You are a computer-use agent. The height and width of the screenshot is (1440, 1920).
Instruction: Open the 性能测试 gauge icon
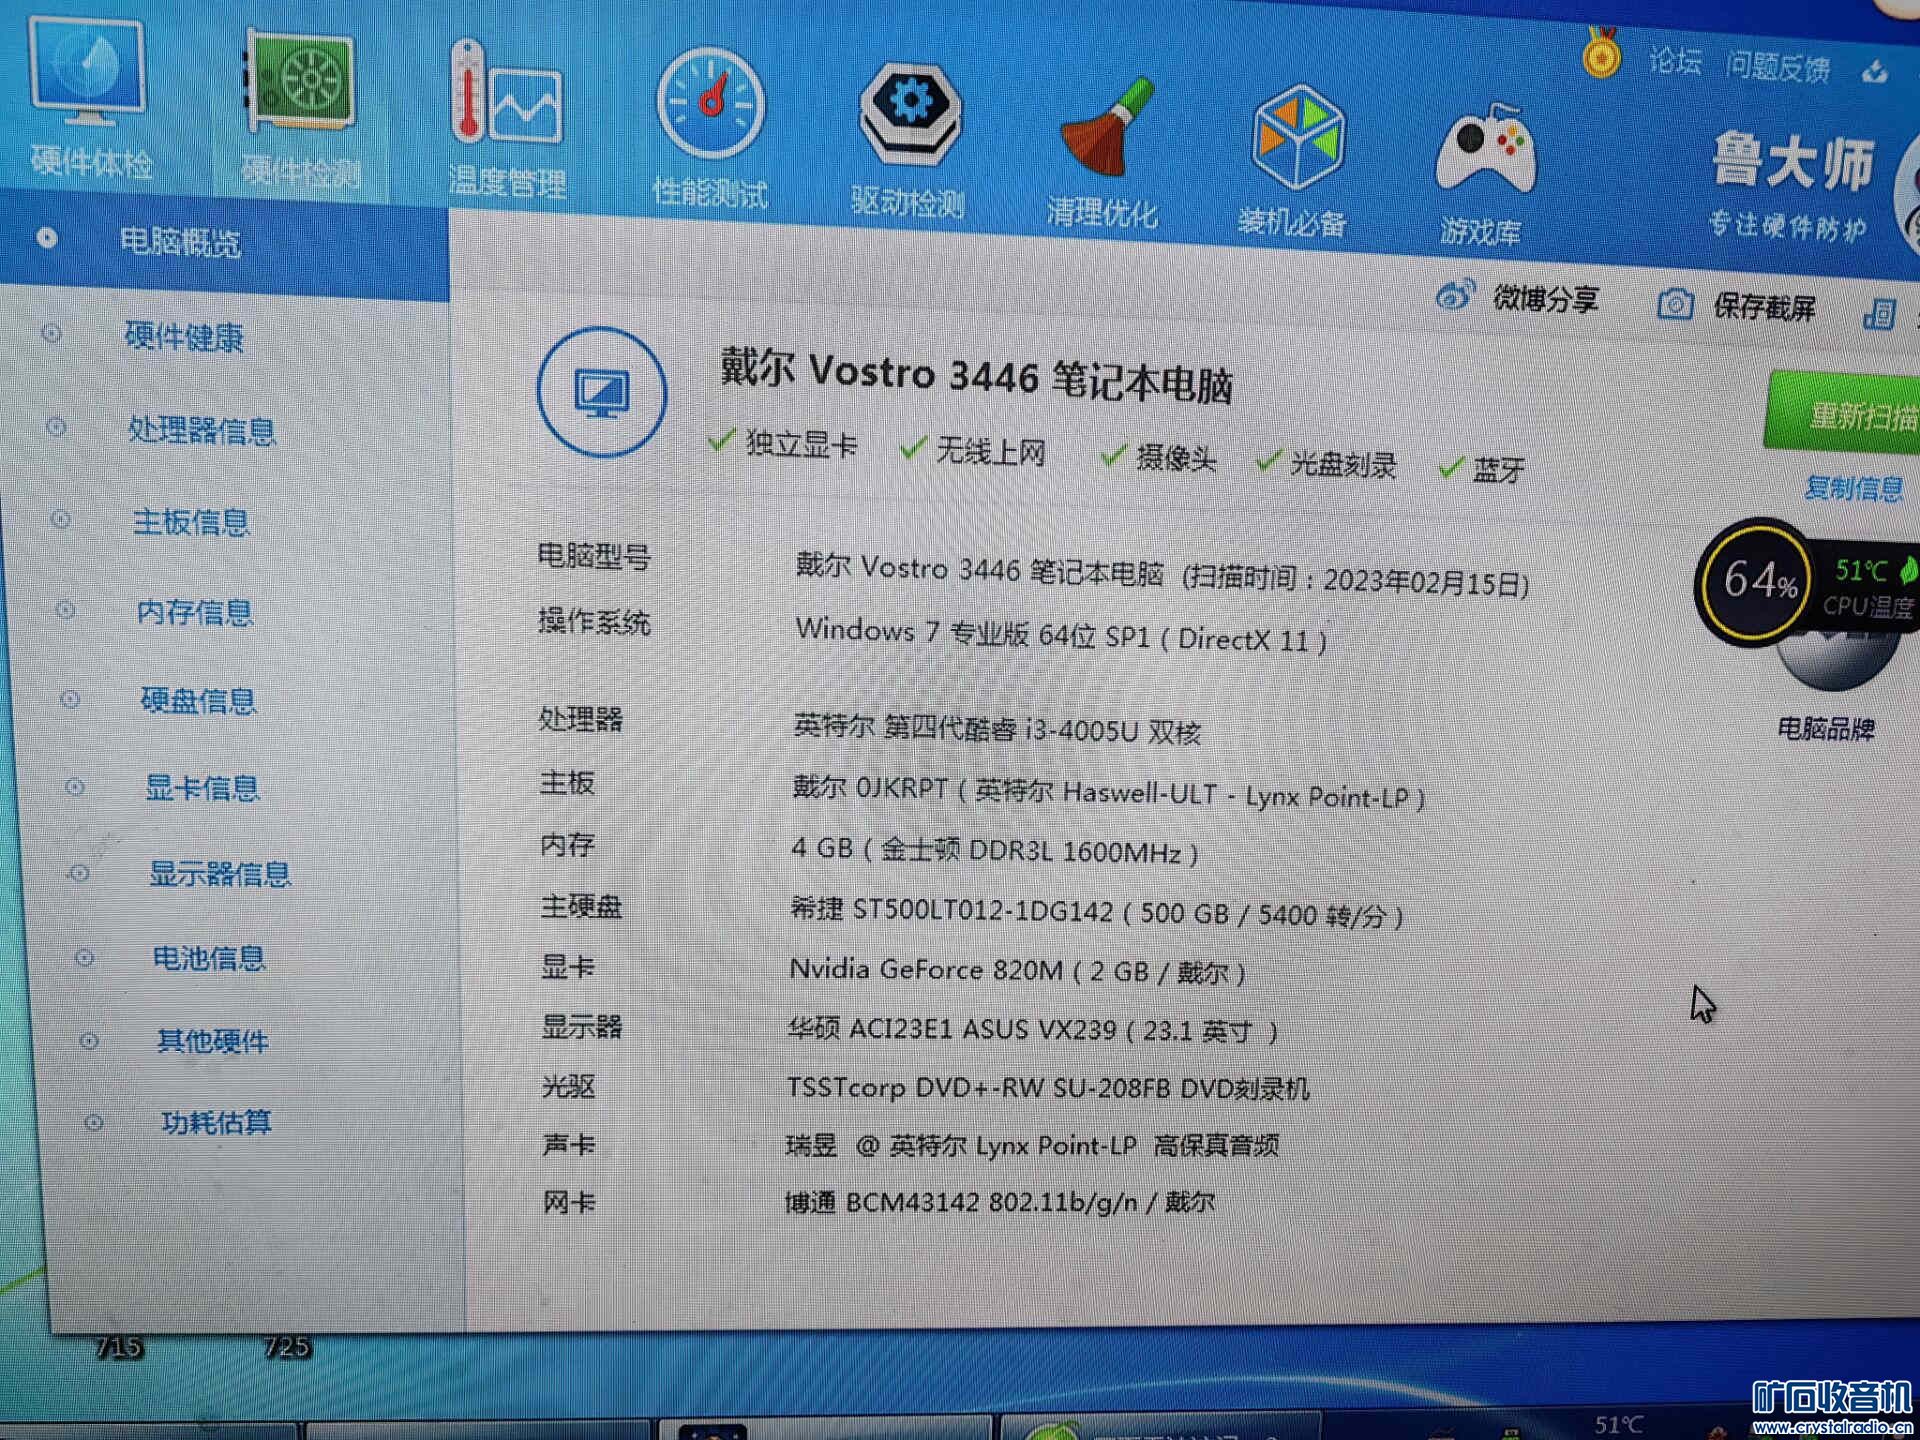710,103
